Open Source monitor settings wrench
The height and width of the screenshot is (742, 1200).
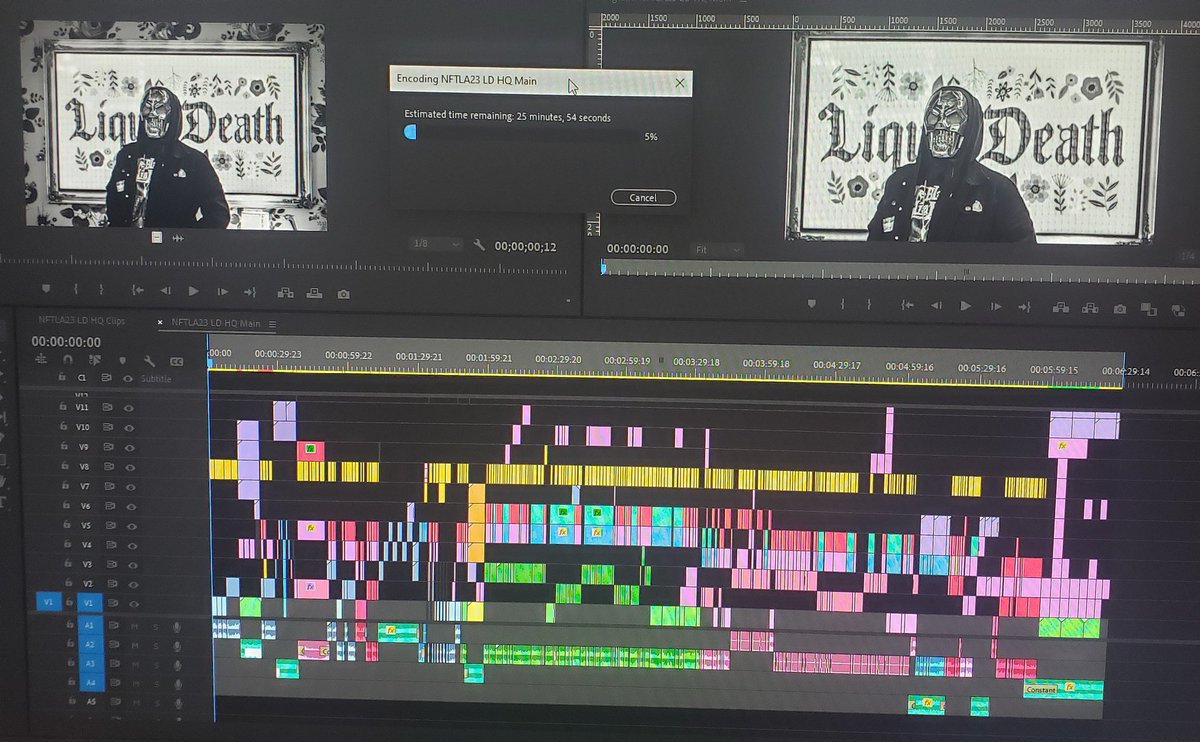click(x=480, y=245)
